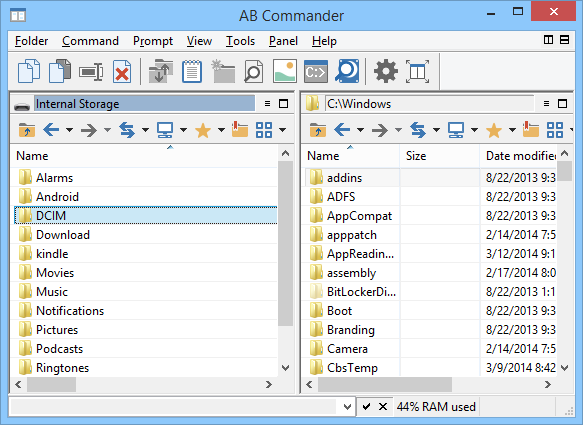Screen dimensions: 583x425
Task: Click the computer drives icon in right panel
Action: coord(456,130)
